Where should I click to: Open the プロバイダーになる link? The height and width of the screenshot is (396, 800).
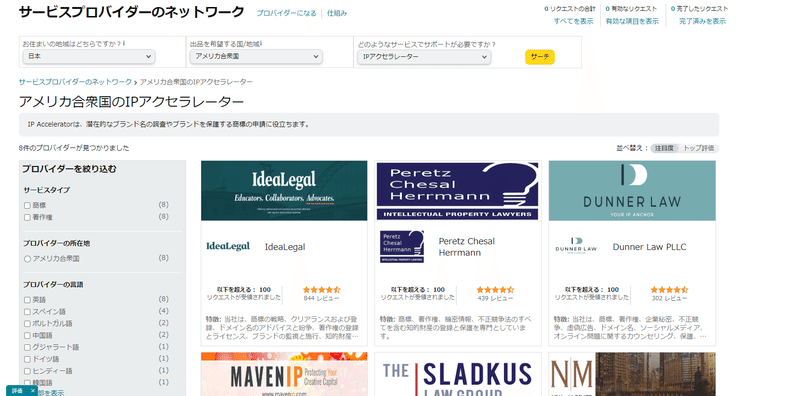coord(286,13)
